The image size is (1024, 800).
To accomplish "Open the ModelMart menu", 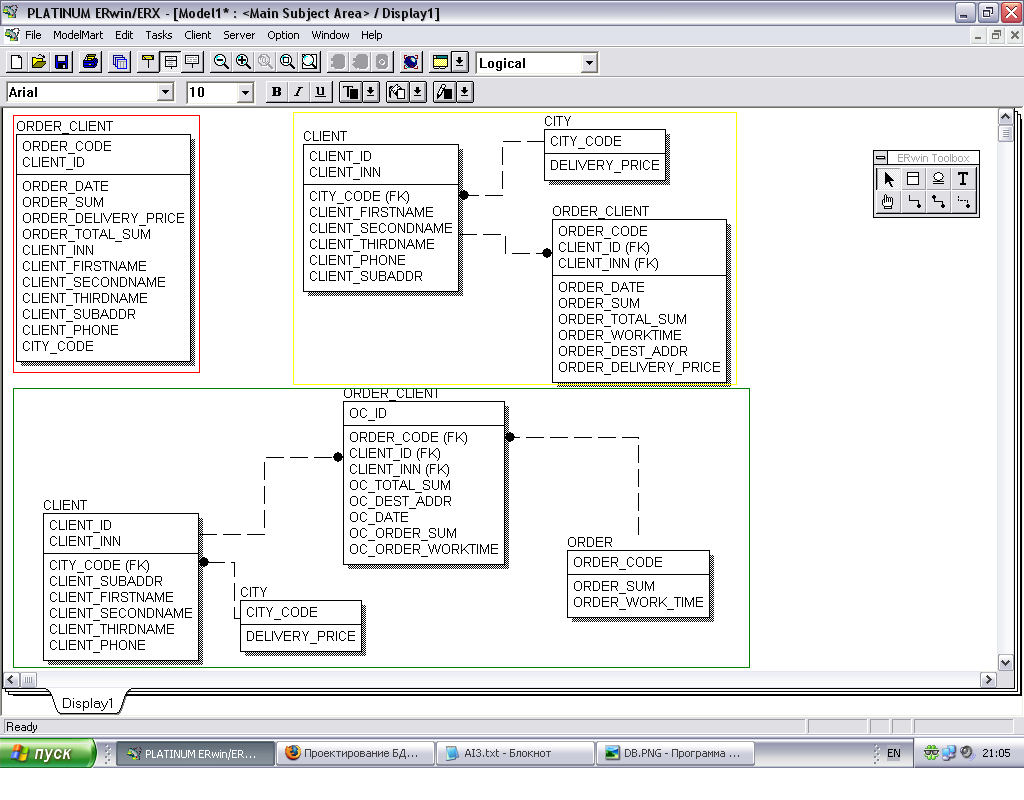I will 78,35.
